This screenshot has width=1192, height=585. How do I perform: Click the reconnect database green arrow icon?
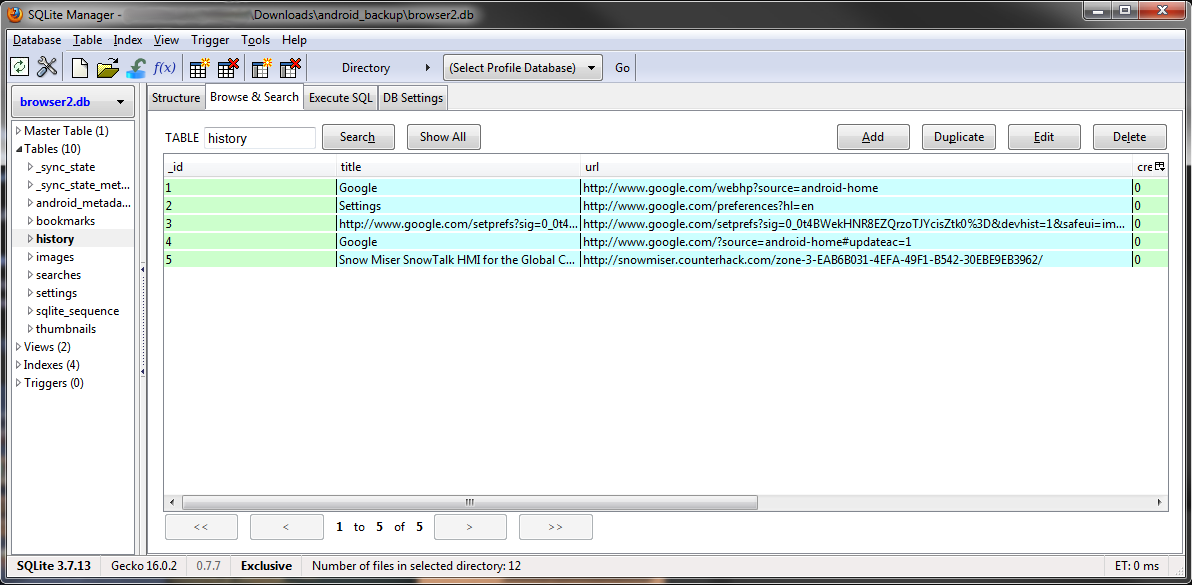(136, 68)
